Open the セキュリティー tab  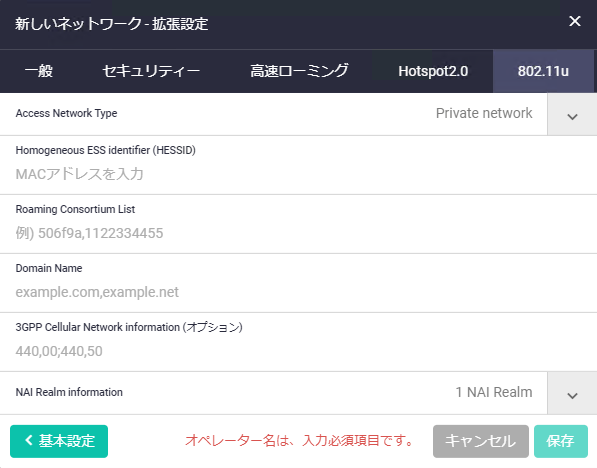[151, 71]
